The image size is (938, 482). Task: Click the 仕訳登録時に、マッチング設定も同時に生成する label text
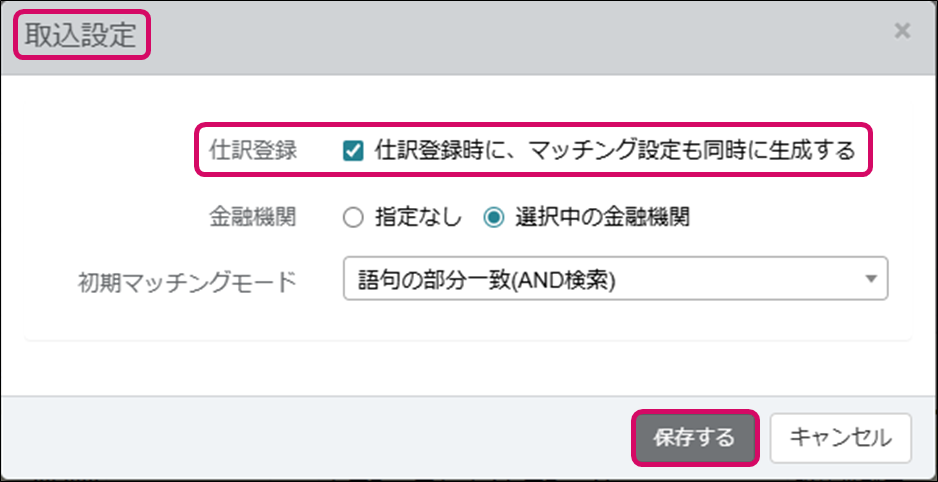coord(615,151)
